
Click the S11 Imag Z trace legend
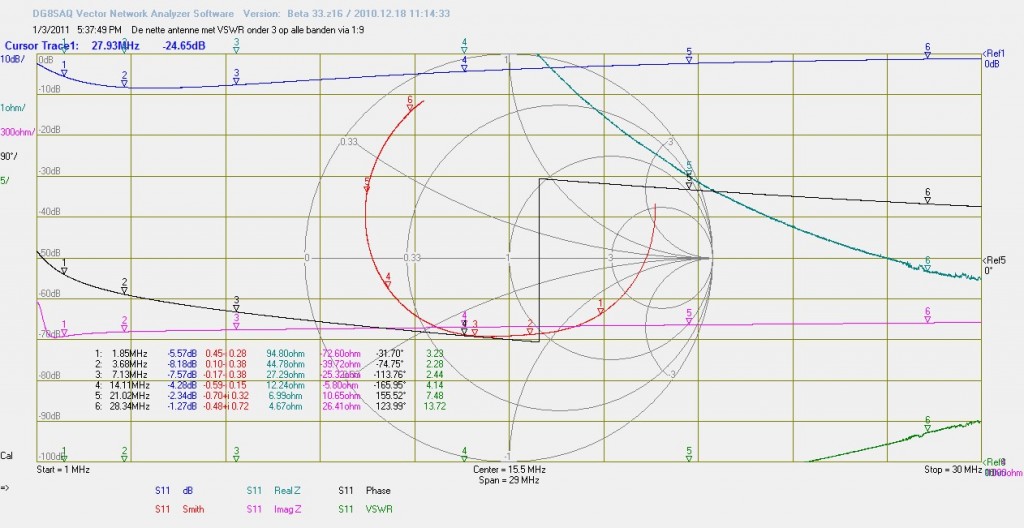coord(274,509)
